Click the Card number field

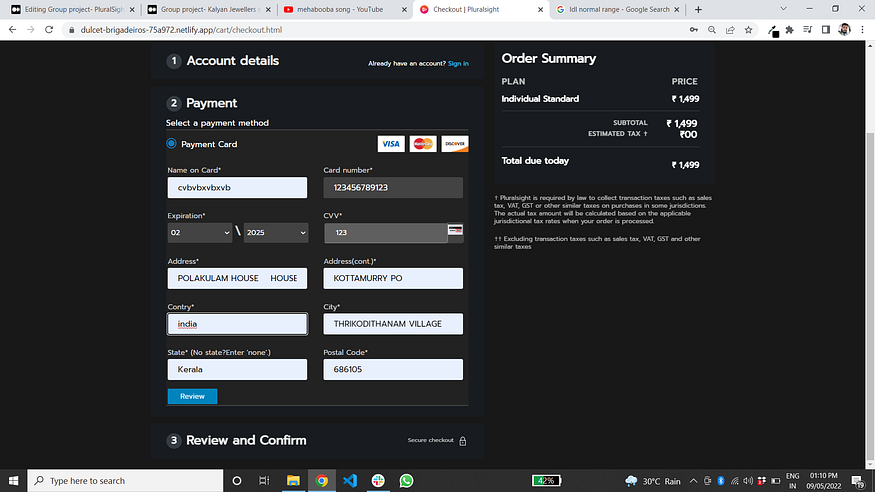393,187
